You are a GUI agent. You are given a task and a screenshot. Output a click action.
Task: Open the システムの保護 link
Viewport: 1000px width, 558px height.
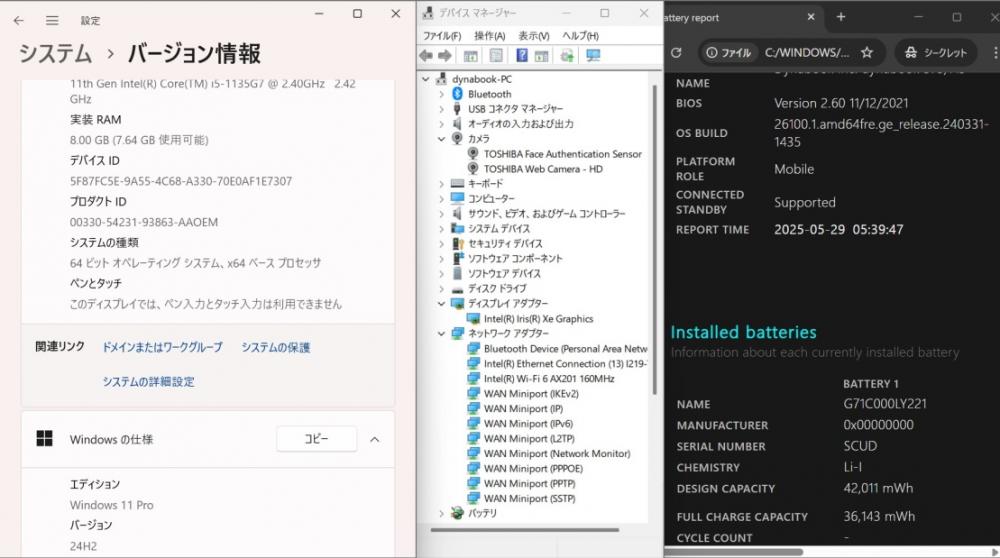click(276, 348)
